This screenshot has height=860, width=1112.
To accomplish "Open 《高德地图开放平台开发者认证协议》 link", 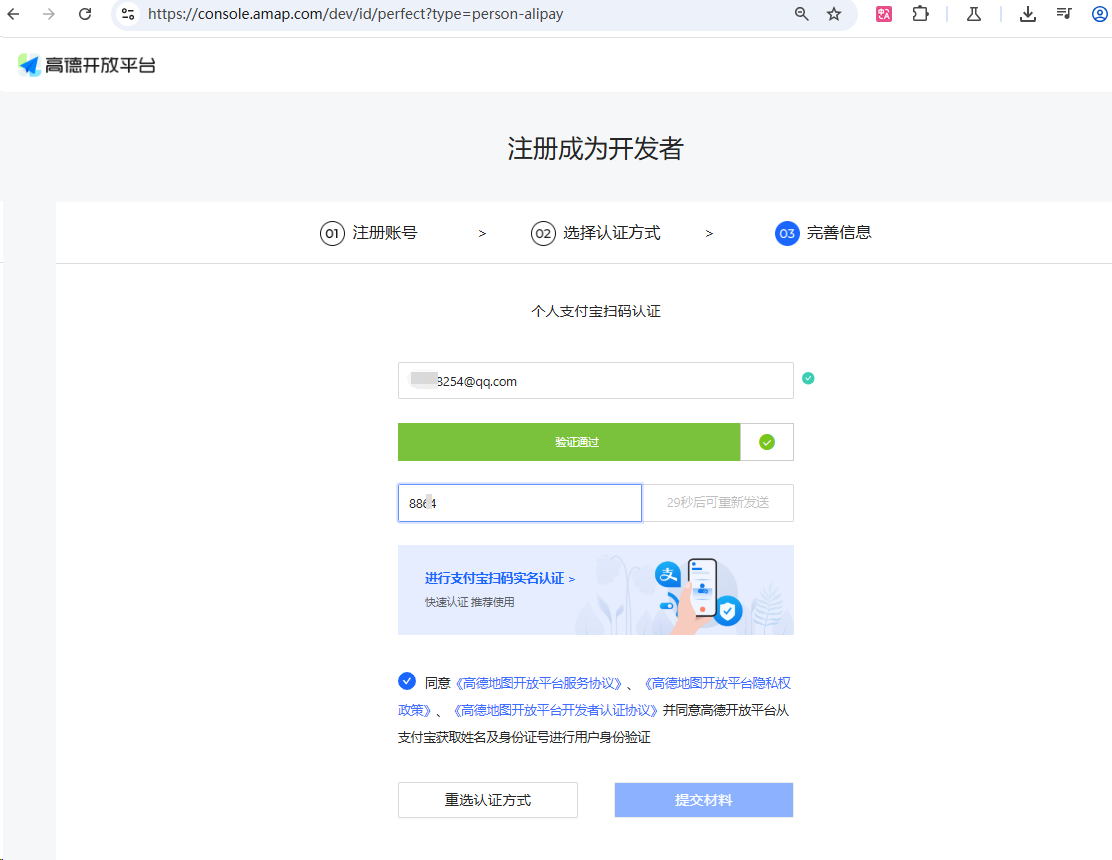I will point(555,710).
